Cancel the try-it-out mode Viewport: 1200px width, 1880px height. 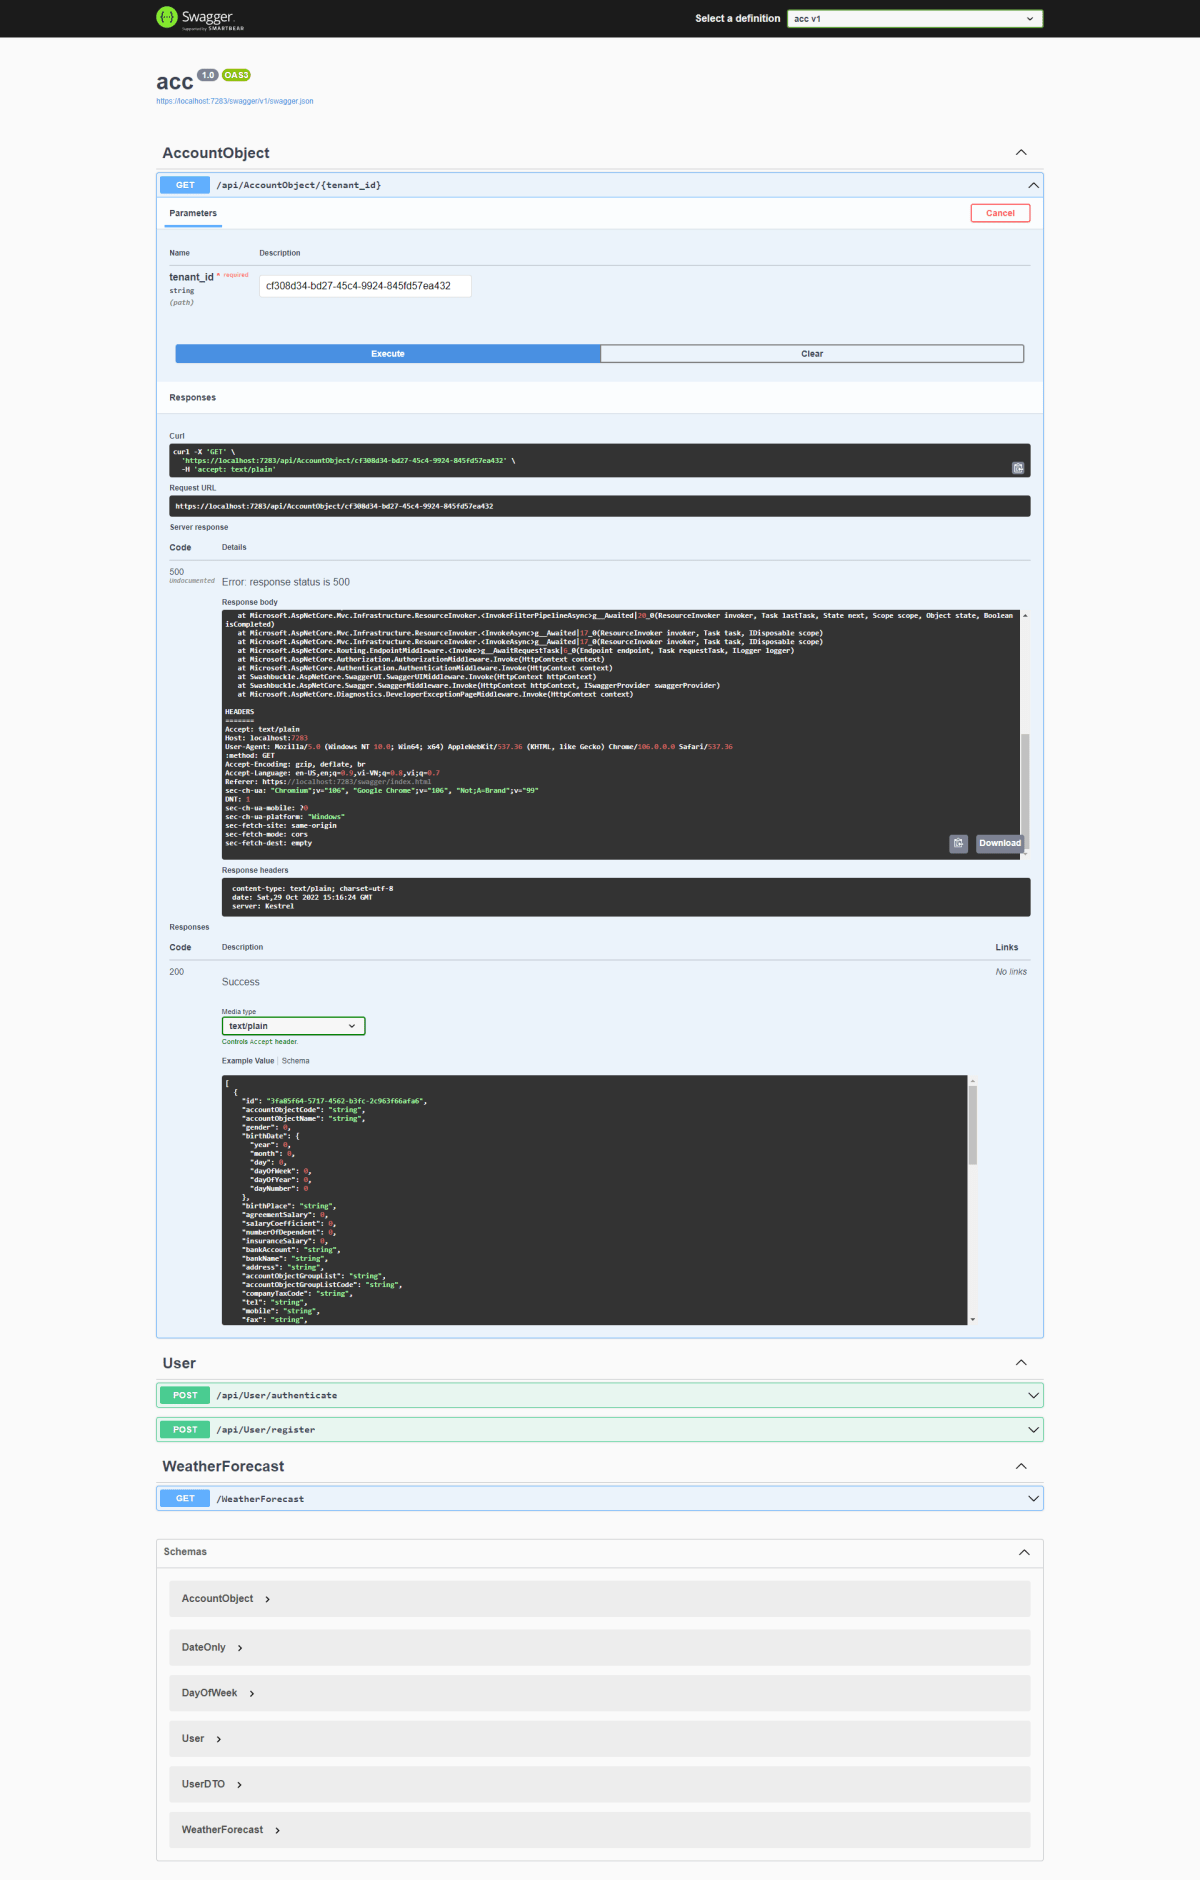click(1000, 213)
